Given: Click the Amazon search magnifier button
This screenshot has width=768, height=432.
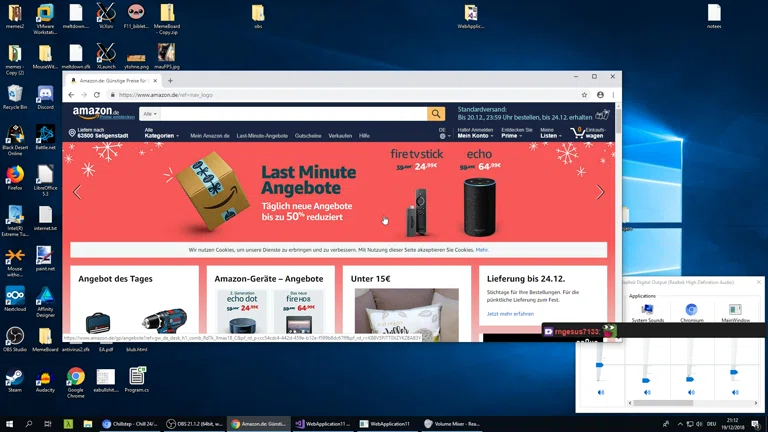Looking at the screenshot, I should (x=436, y=114).
